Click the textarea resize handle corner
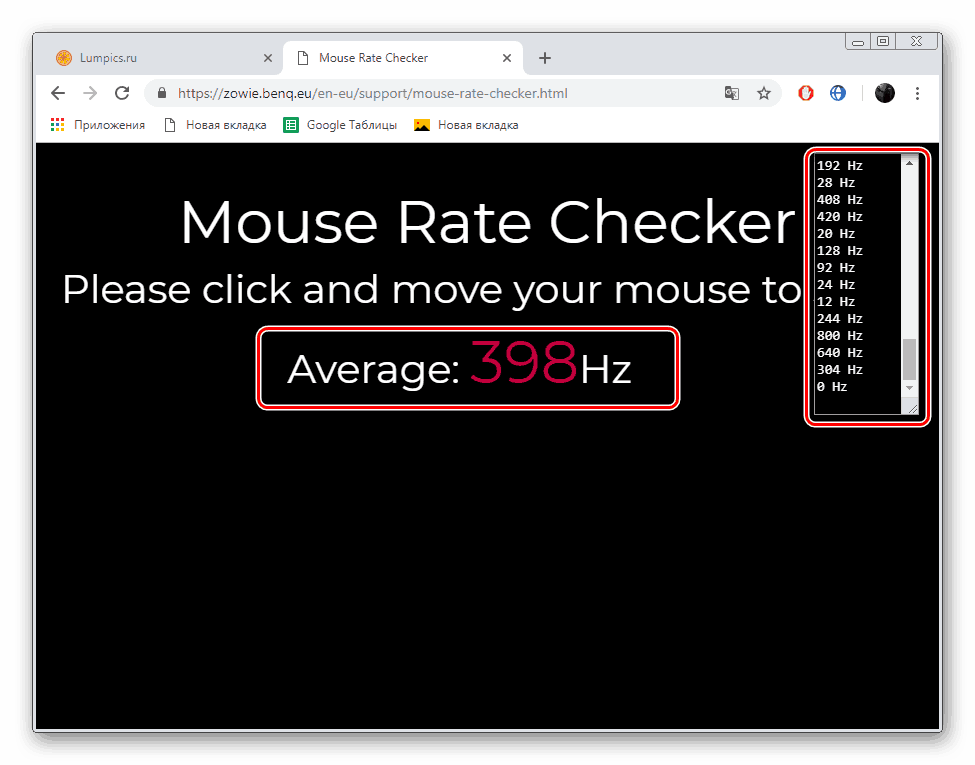 tap(912, 409)
